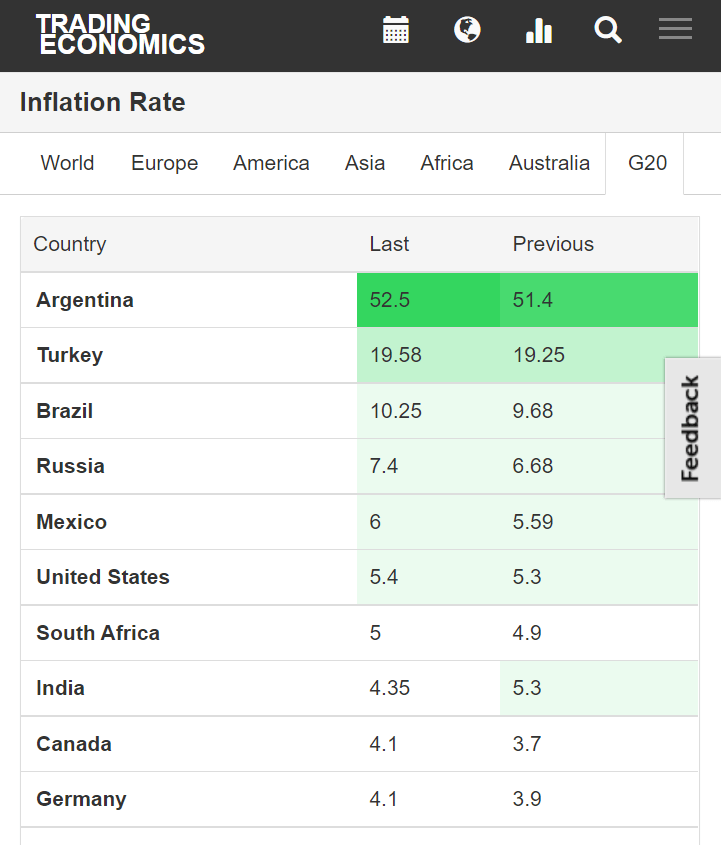Sort by the Last column header
Viewport: 721px width, 845px height.
(x=389, y=244)
